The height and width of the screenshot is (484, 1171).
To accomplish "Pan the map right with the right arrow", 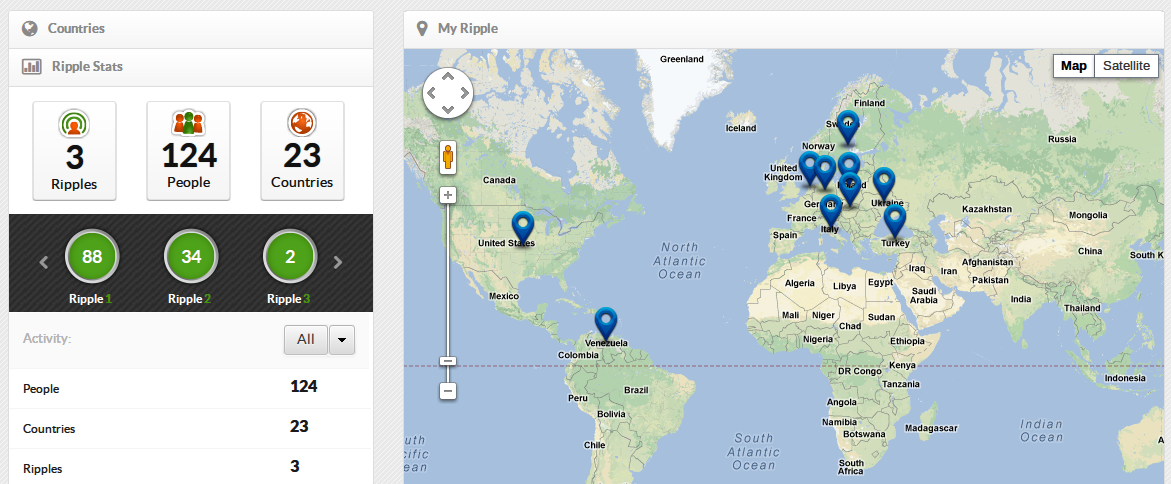I will 465,93.
